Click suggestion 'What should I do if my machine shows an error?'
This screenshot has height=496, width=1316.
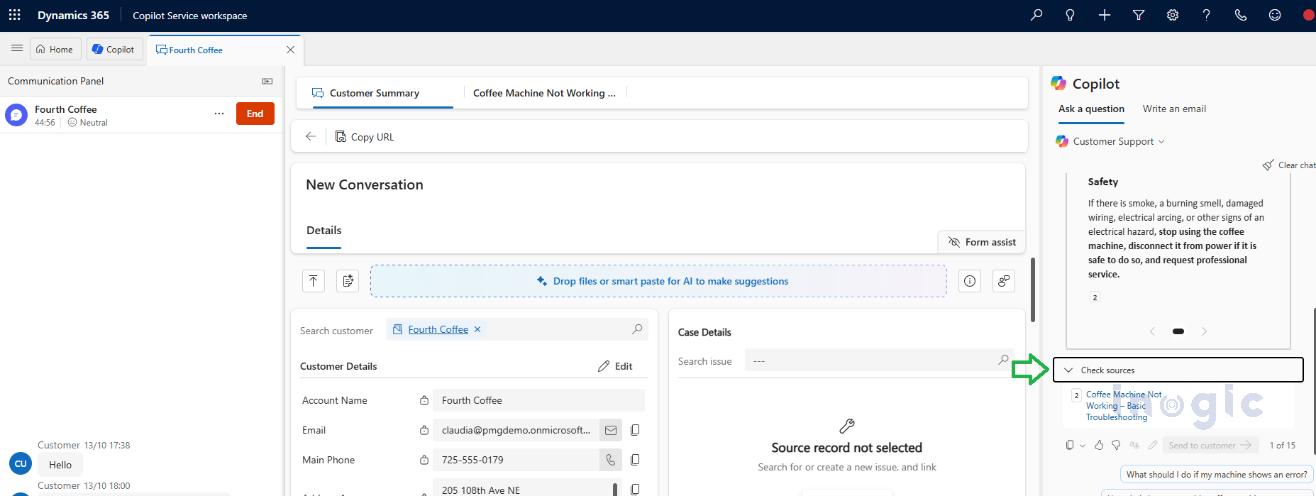point(1216,474)
